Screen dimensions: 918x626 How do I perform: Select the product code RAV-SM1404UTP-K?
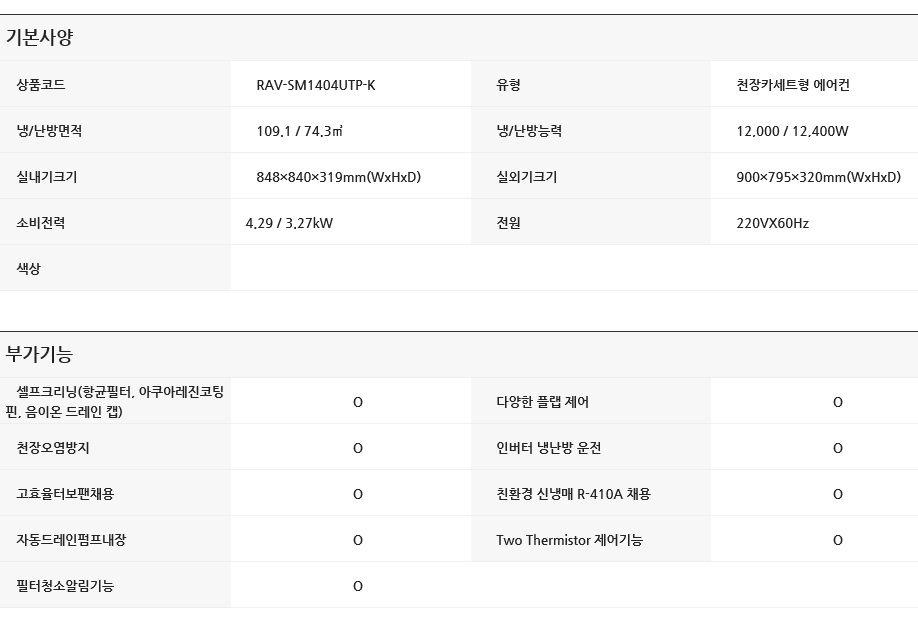pyautogui.click(x=316, y=85)
